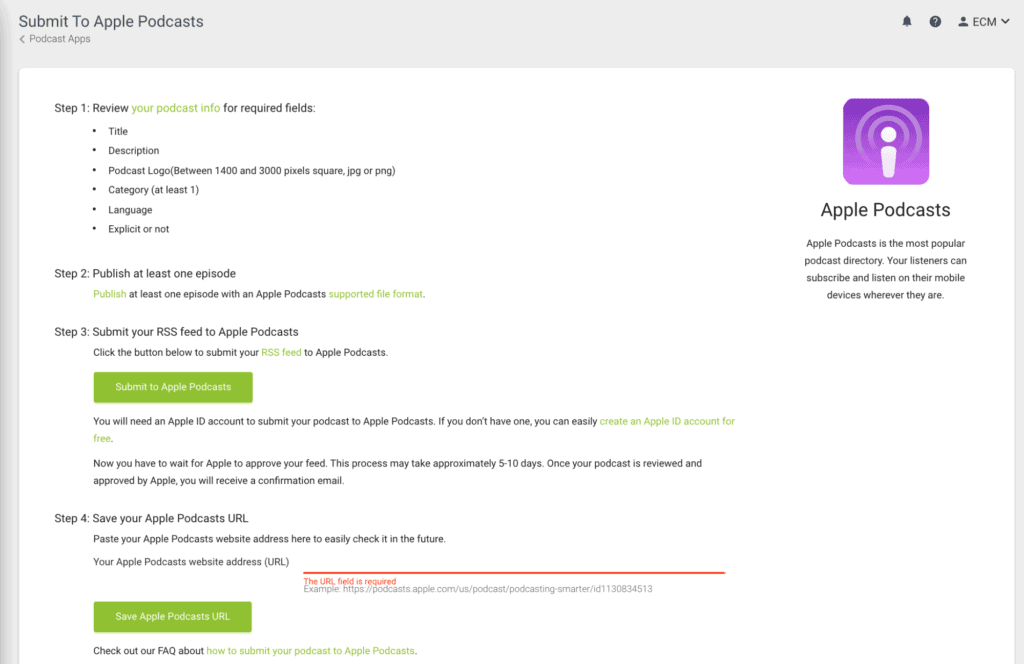Viewport: 1024px width, 664px height.
Task: Click 'Paste your Apple Podcasts website address' instruction
Action: coord(269,539)
